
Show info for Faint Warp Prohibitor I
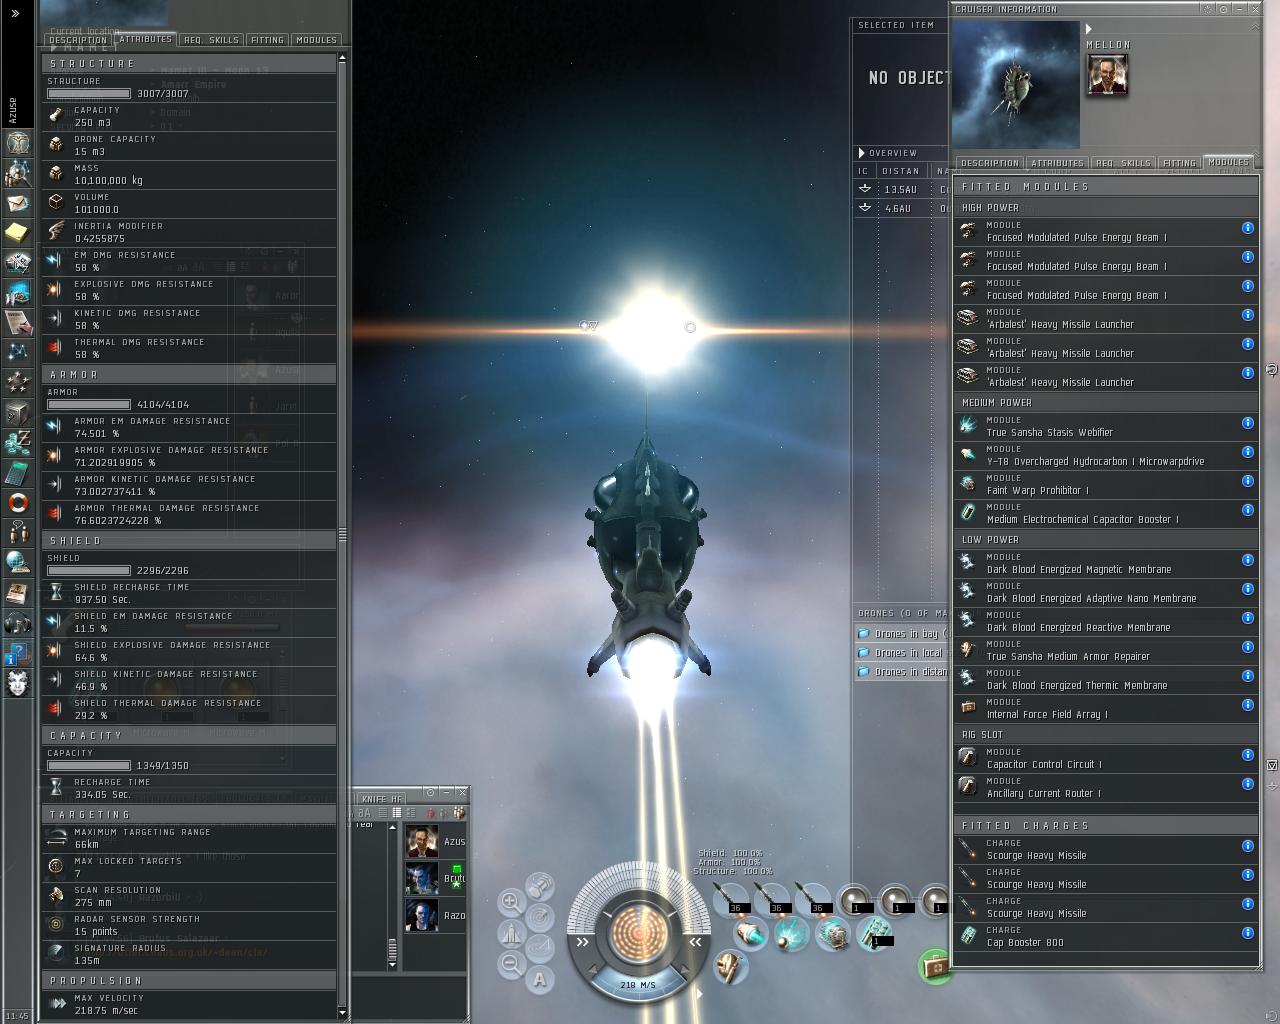click(x=1248, y=481)
